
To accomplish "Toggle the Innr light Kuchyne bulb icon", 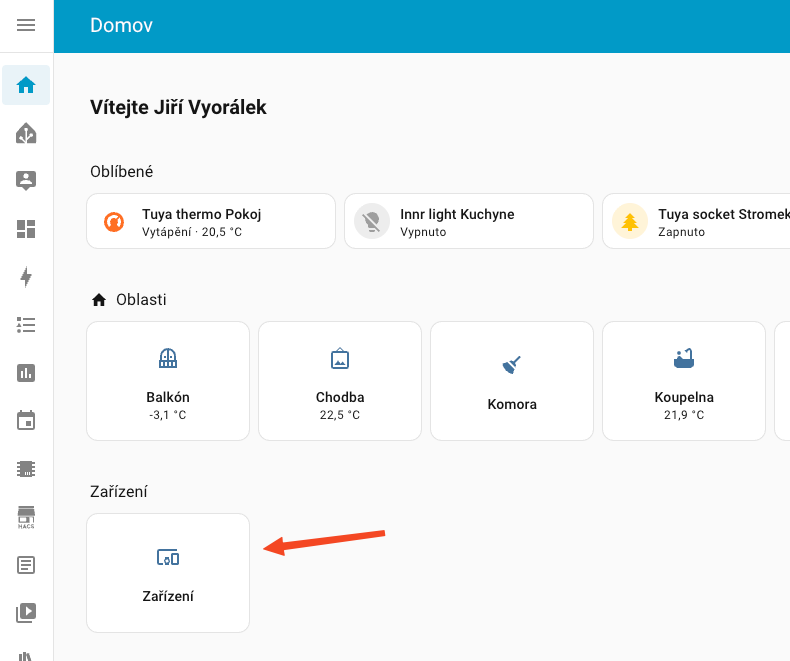I will pos(372,221).
